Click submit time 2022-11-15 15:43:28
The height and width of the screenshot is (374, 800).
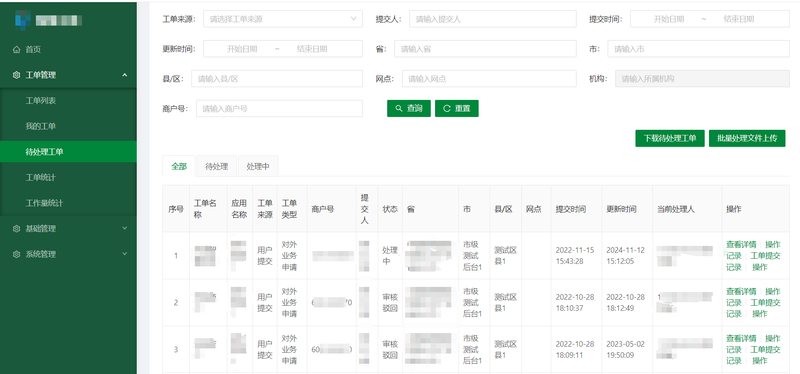(x=575, y=256)
